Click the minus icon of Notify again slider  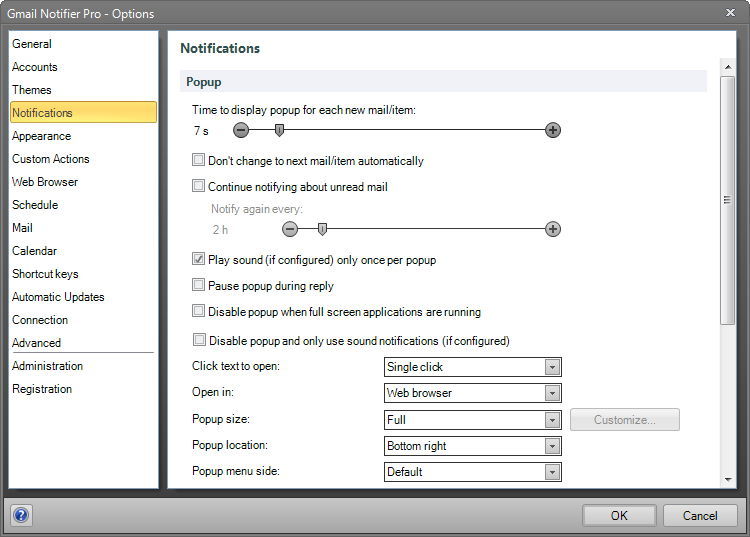289,229
